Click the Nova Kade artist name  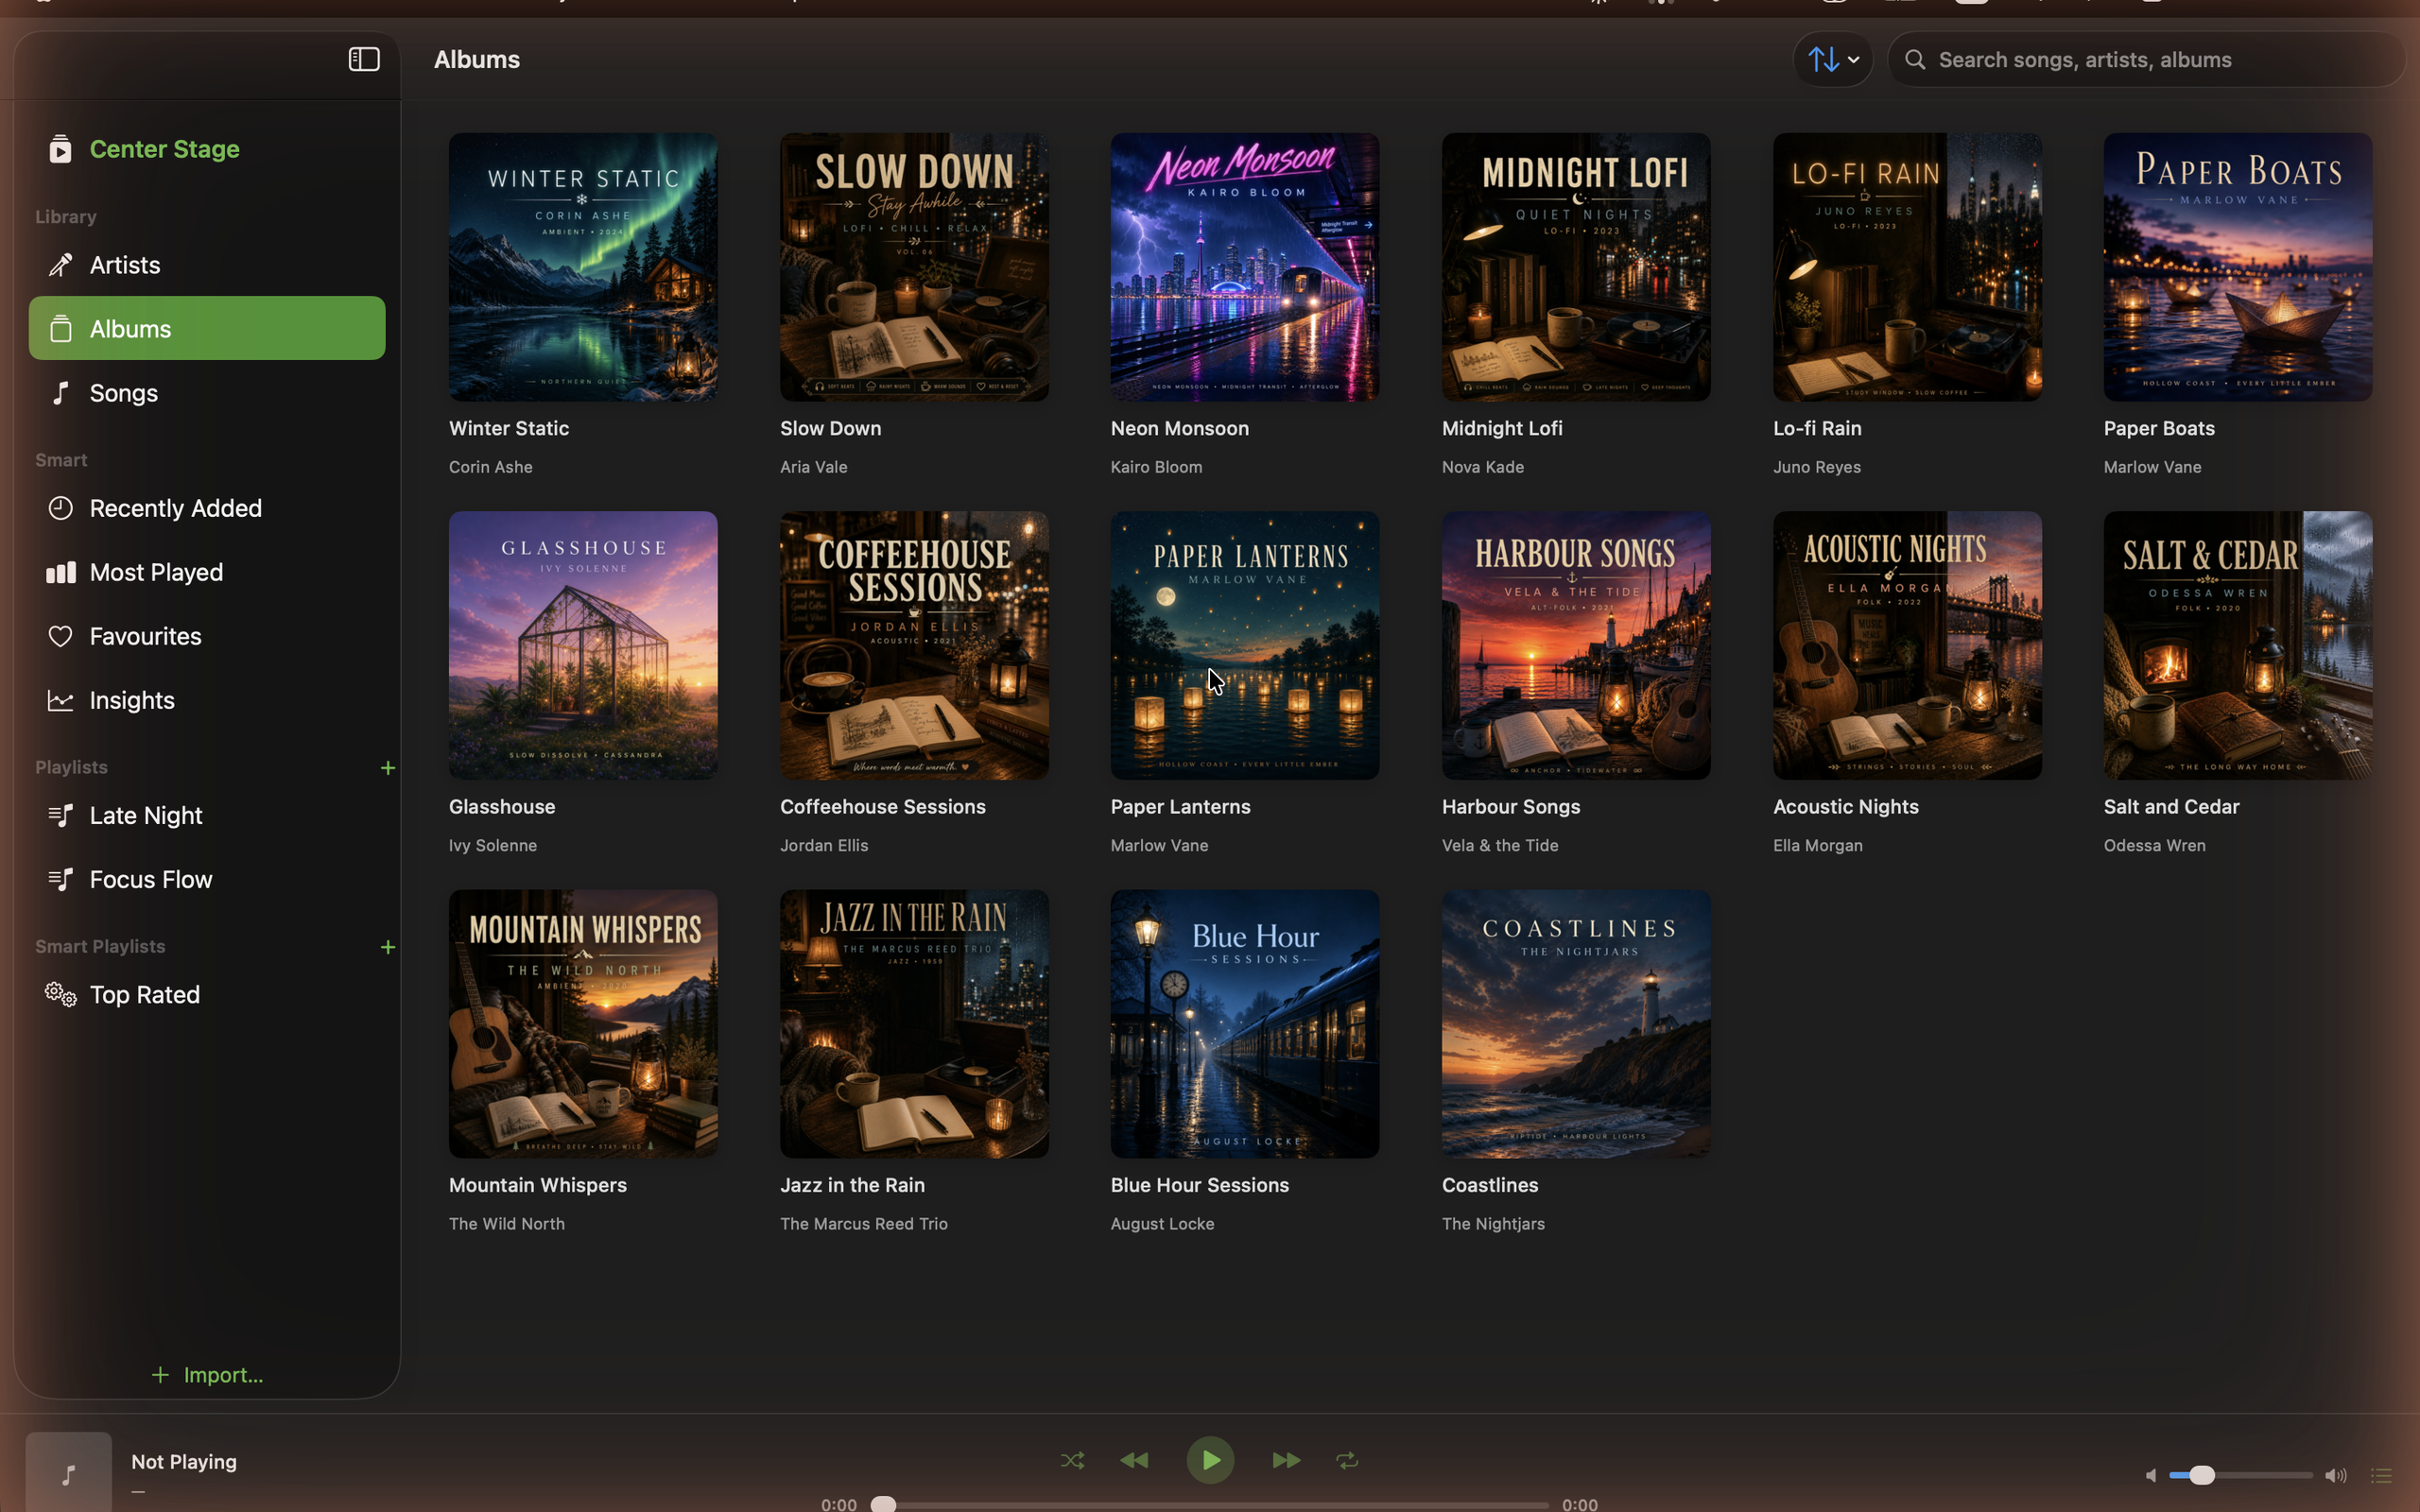pyautogui.click(x=1483, y=467)
